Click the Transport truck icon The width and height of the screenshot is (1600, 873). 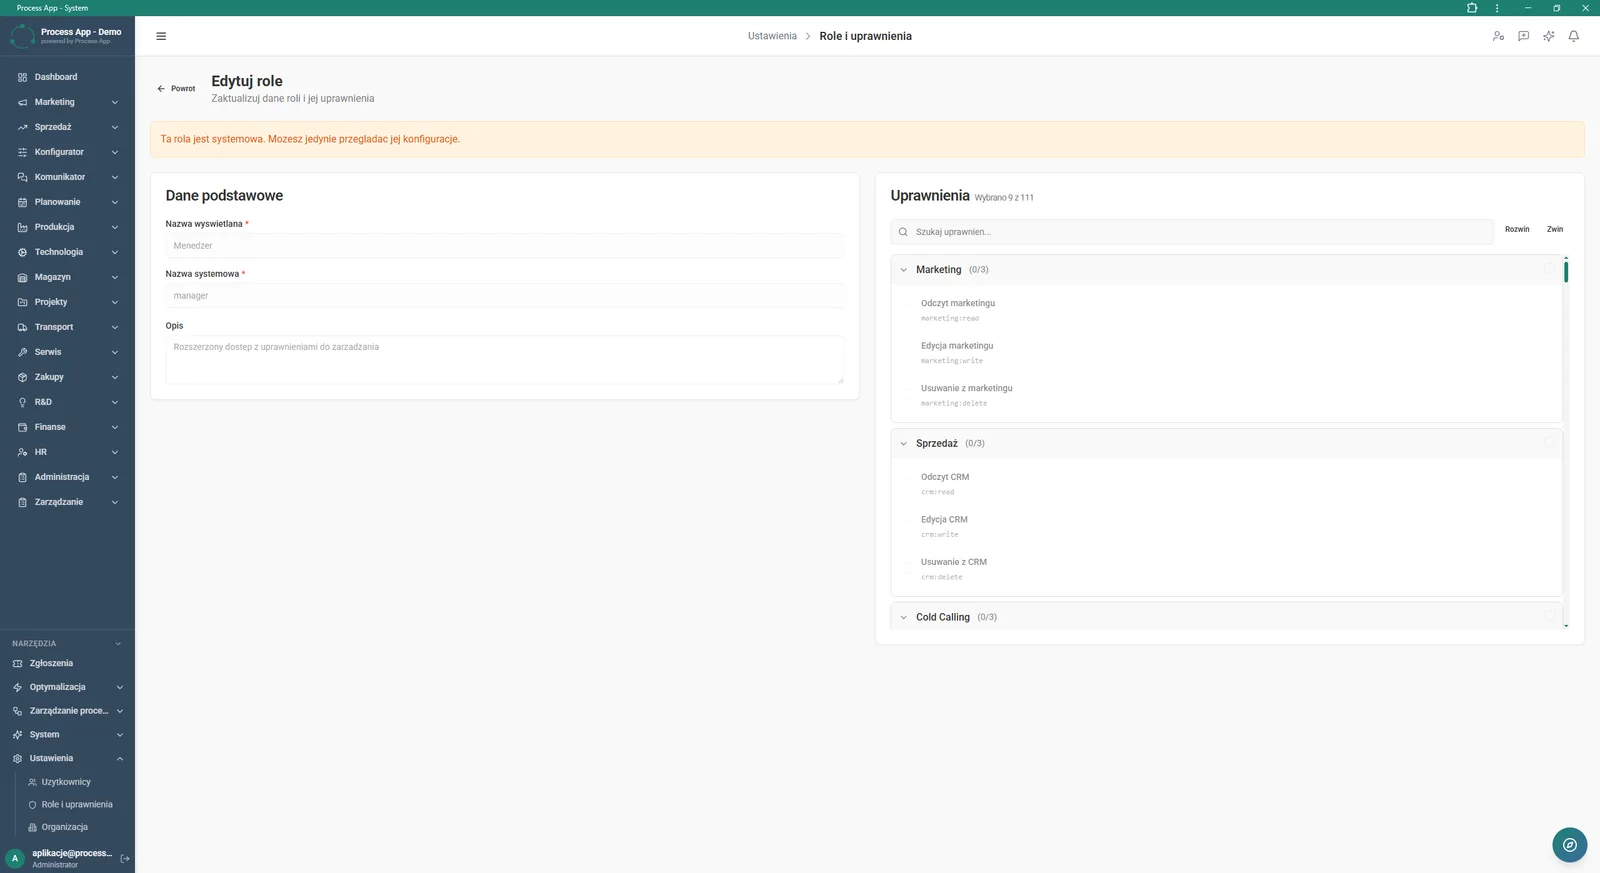[22, 327]
